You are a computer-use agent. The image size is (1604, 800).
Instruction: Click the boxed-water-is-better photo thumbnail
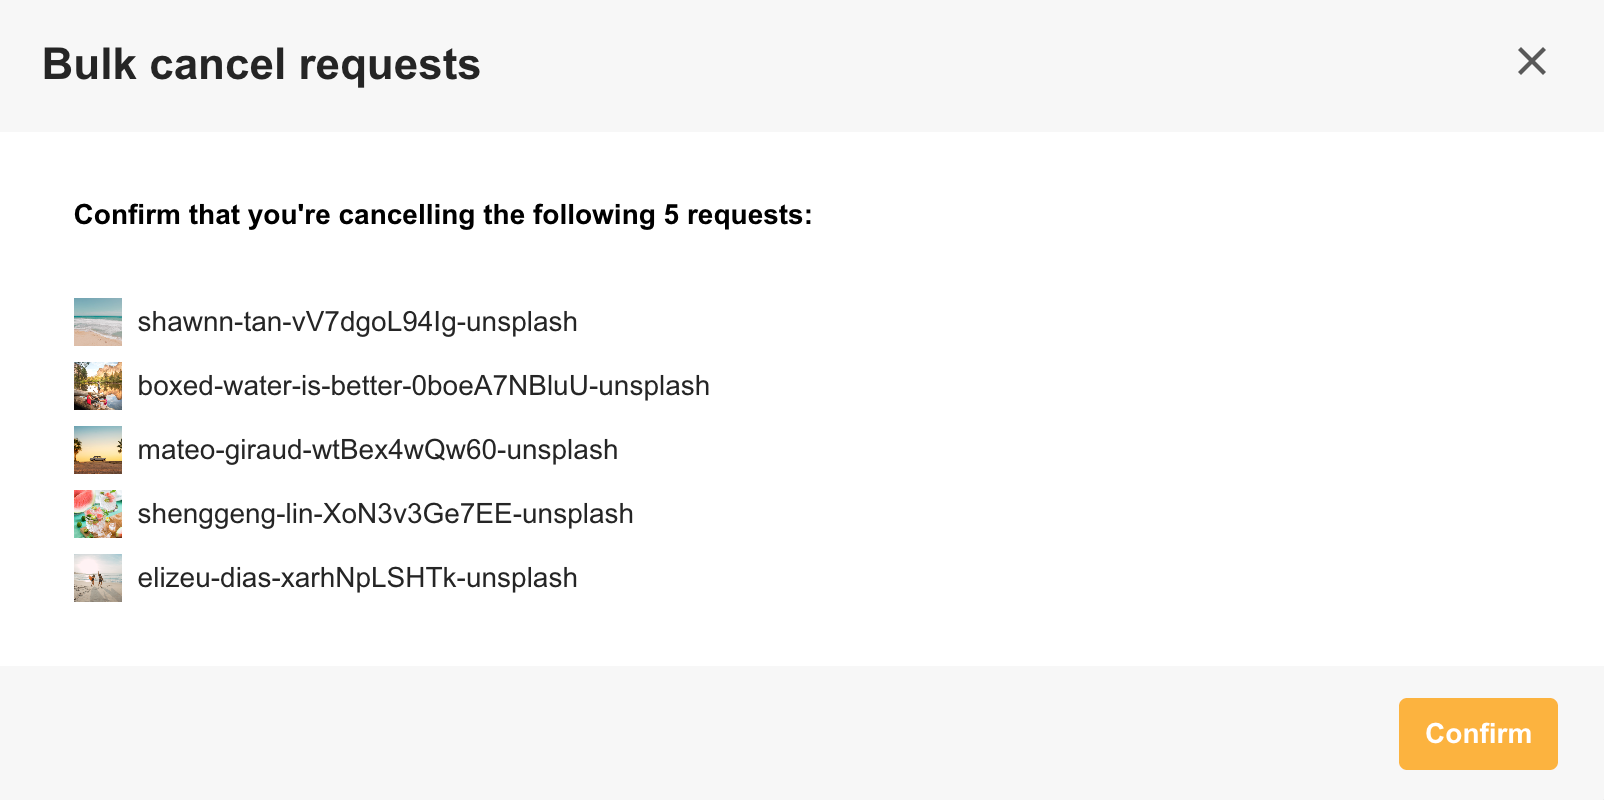[97, 386]
